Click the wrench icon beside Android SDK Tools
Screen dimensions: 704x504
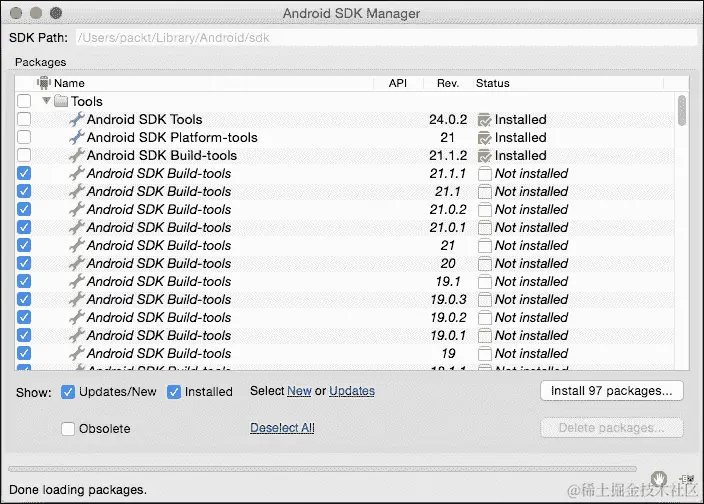point(77,119)
